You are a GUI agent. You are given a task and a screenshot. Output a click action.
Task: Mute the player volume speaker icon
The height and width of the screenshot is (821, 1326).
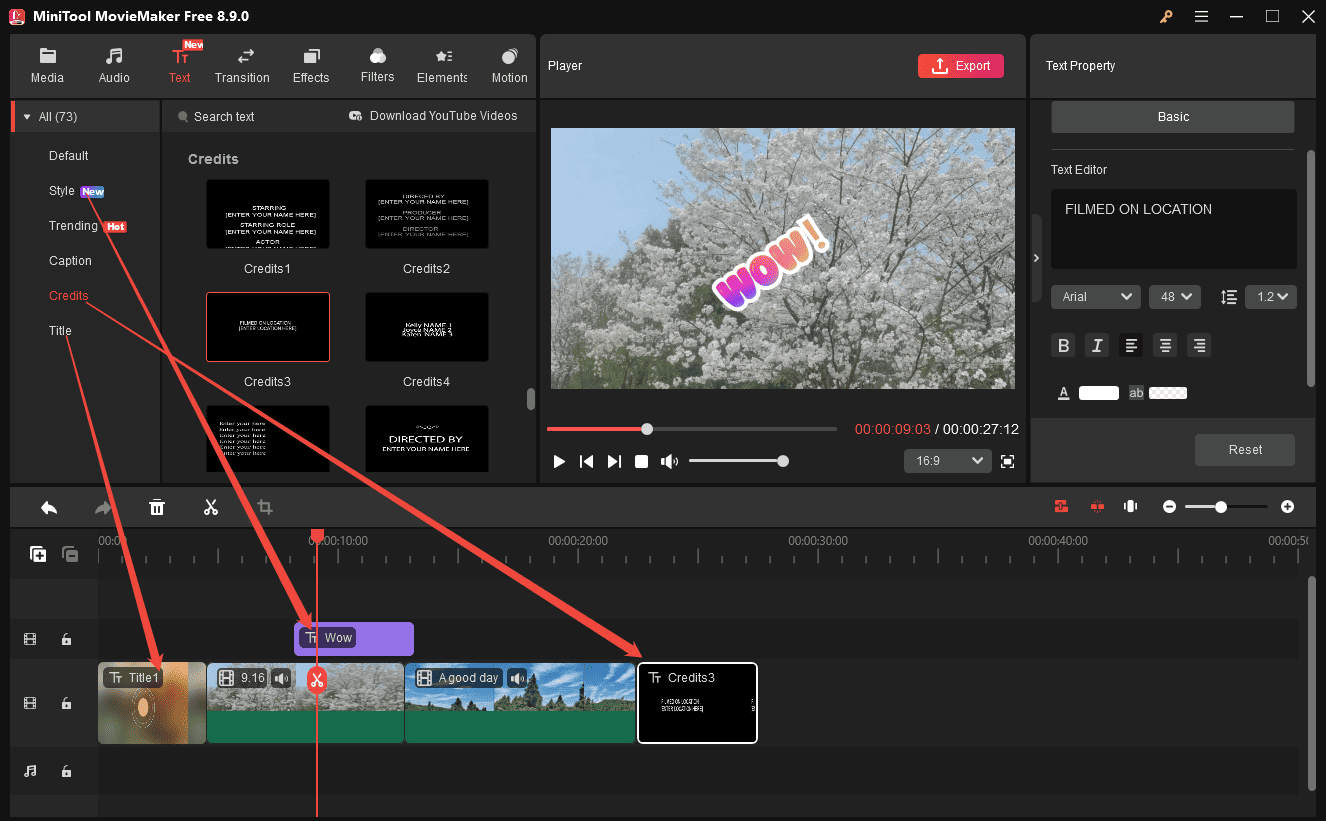[x=669, y=461]
